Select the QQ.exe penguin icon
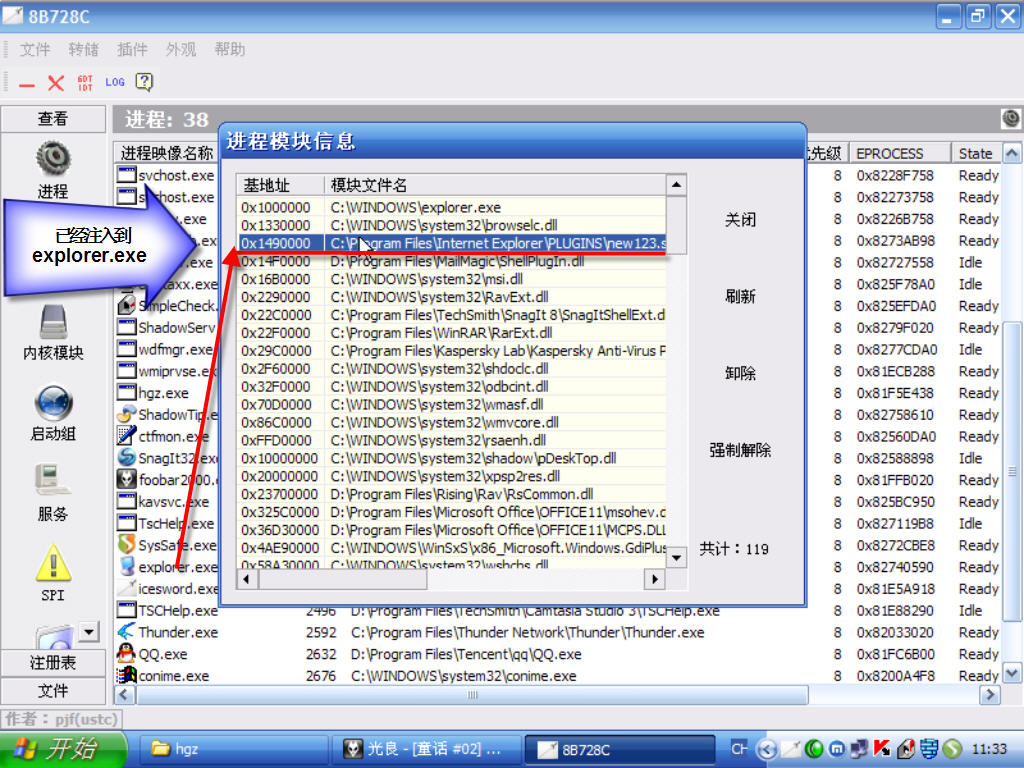The height and width of the screenshot is (768, 1024). (x=126, y=653)
